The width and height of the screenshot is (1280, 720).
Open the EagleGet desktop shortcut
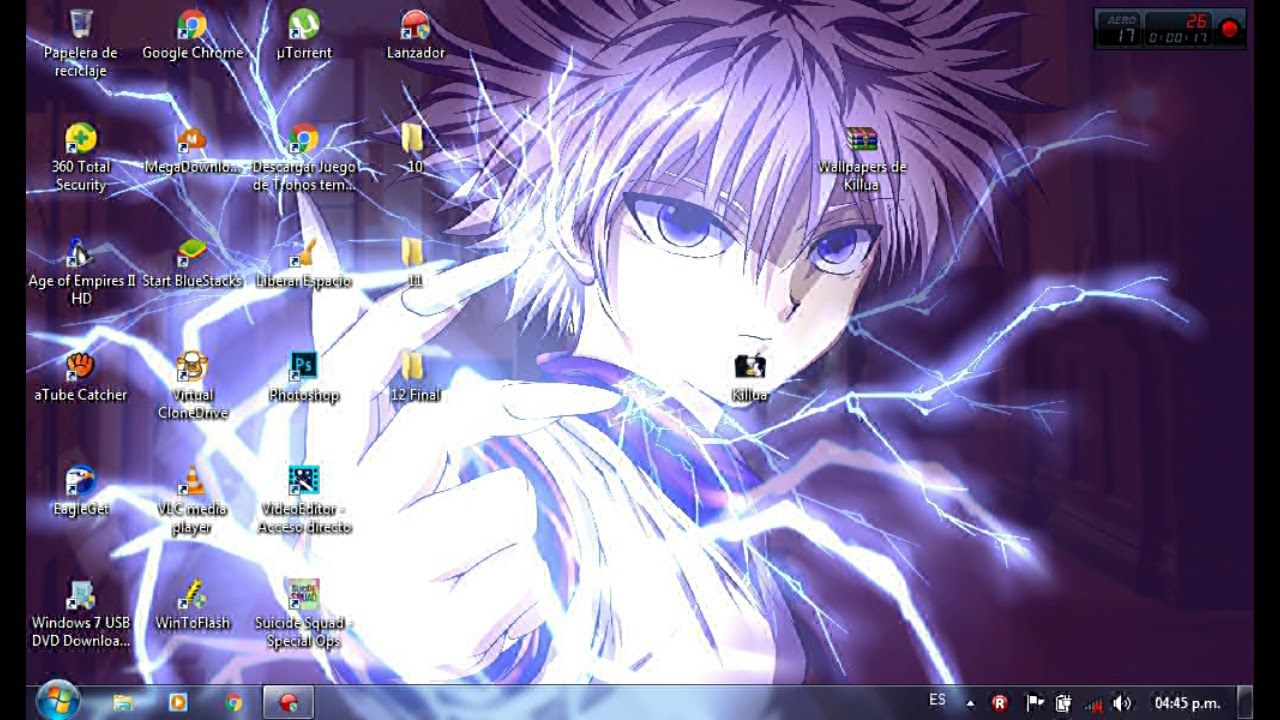tap(81, 491)
